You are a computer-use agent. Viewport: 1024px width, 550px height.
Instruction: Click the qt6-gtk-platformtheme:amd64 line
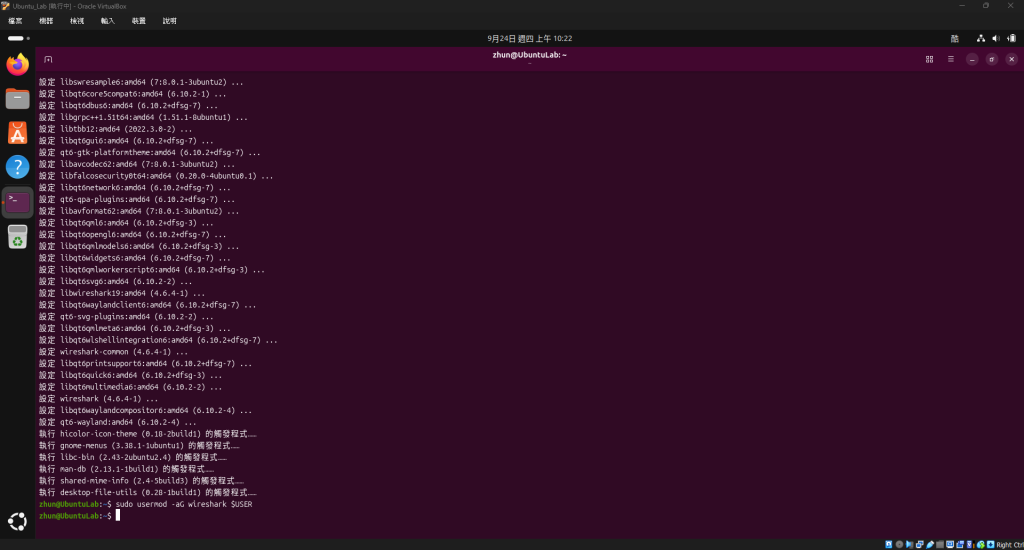(150, 152)
